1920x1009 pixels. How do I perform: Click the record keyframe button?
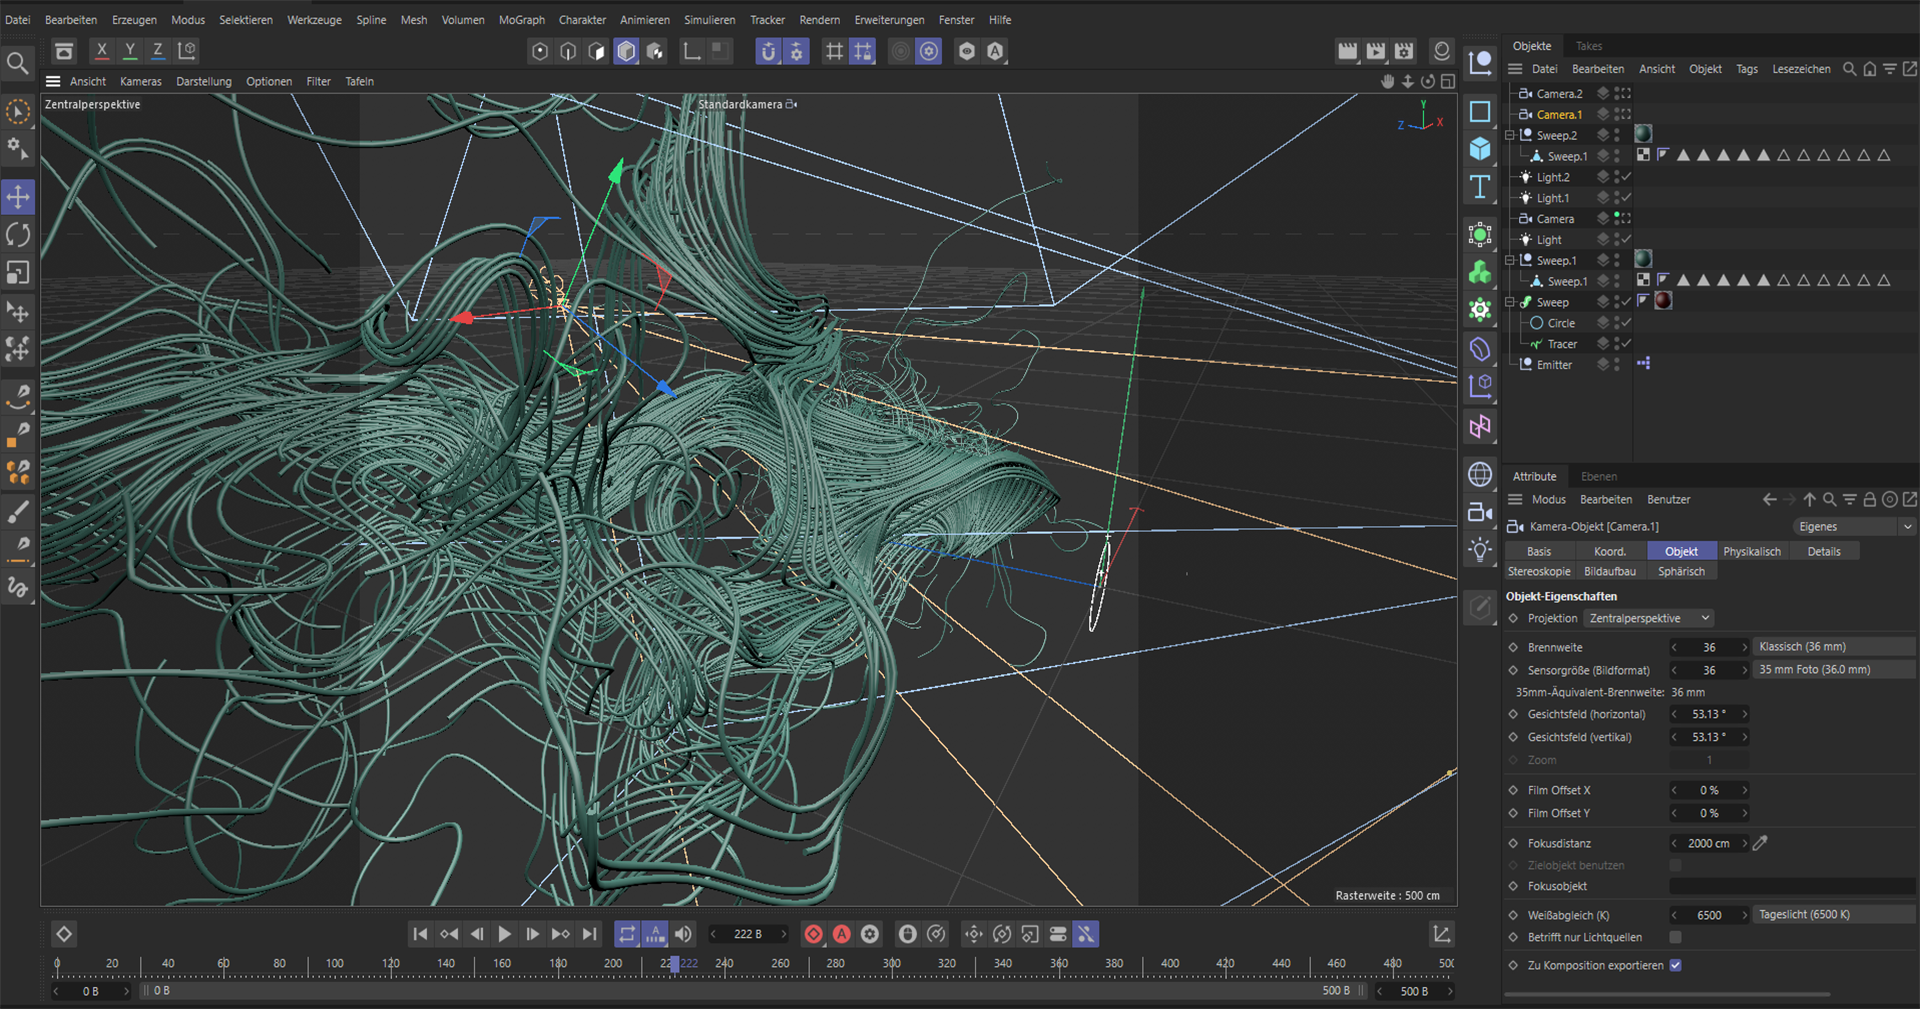tap(814, 934)
